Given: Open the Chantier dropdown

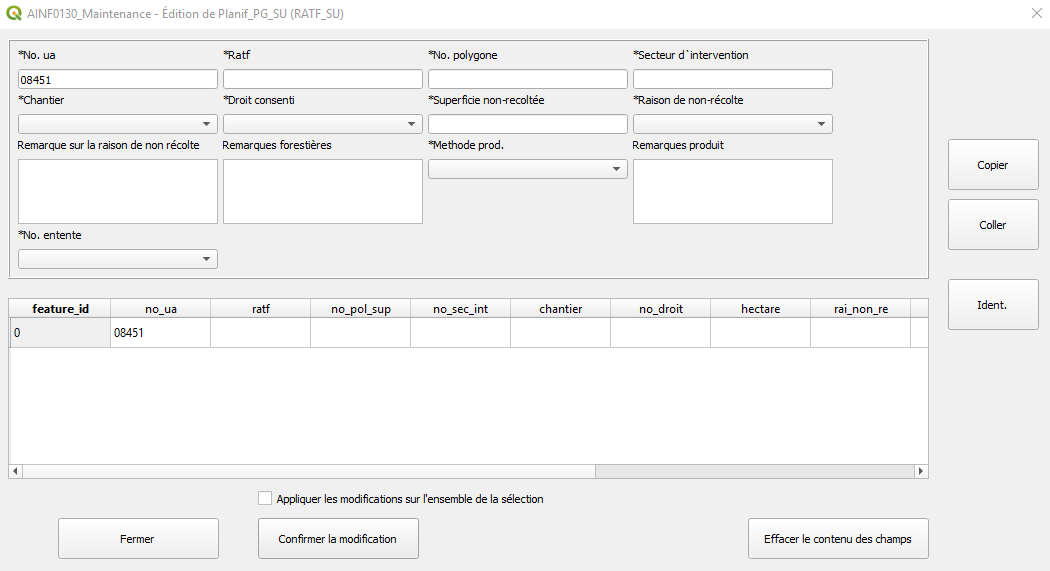Looking at the screenshot, I should (118, 124).
